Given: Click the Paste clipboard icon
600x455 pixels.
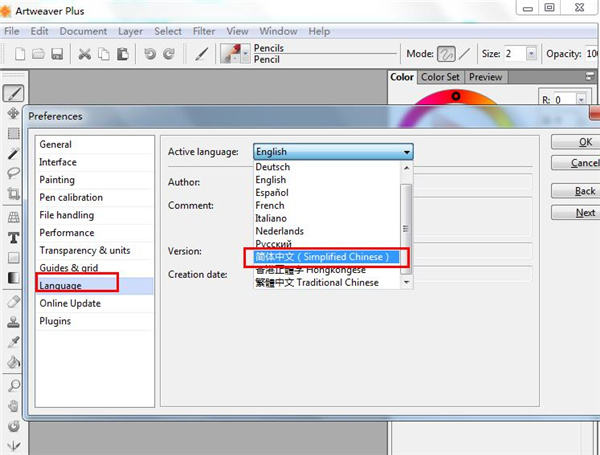Looking at the screenshot, I should (x=122, y=54).
